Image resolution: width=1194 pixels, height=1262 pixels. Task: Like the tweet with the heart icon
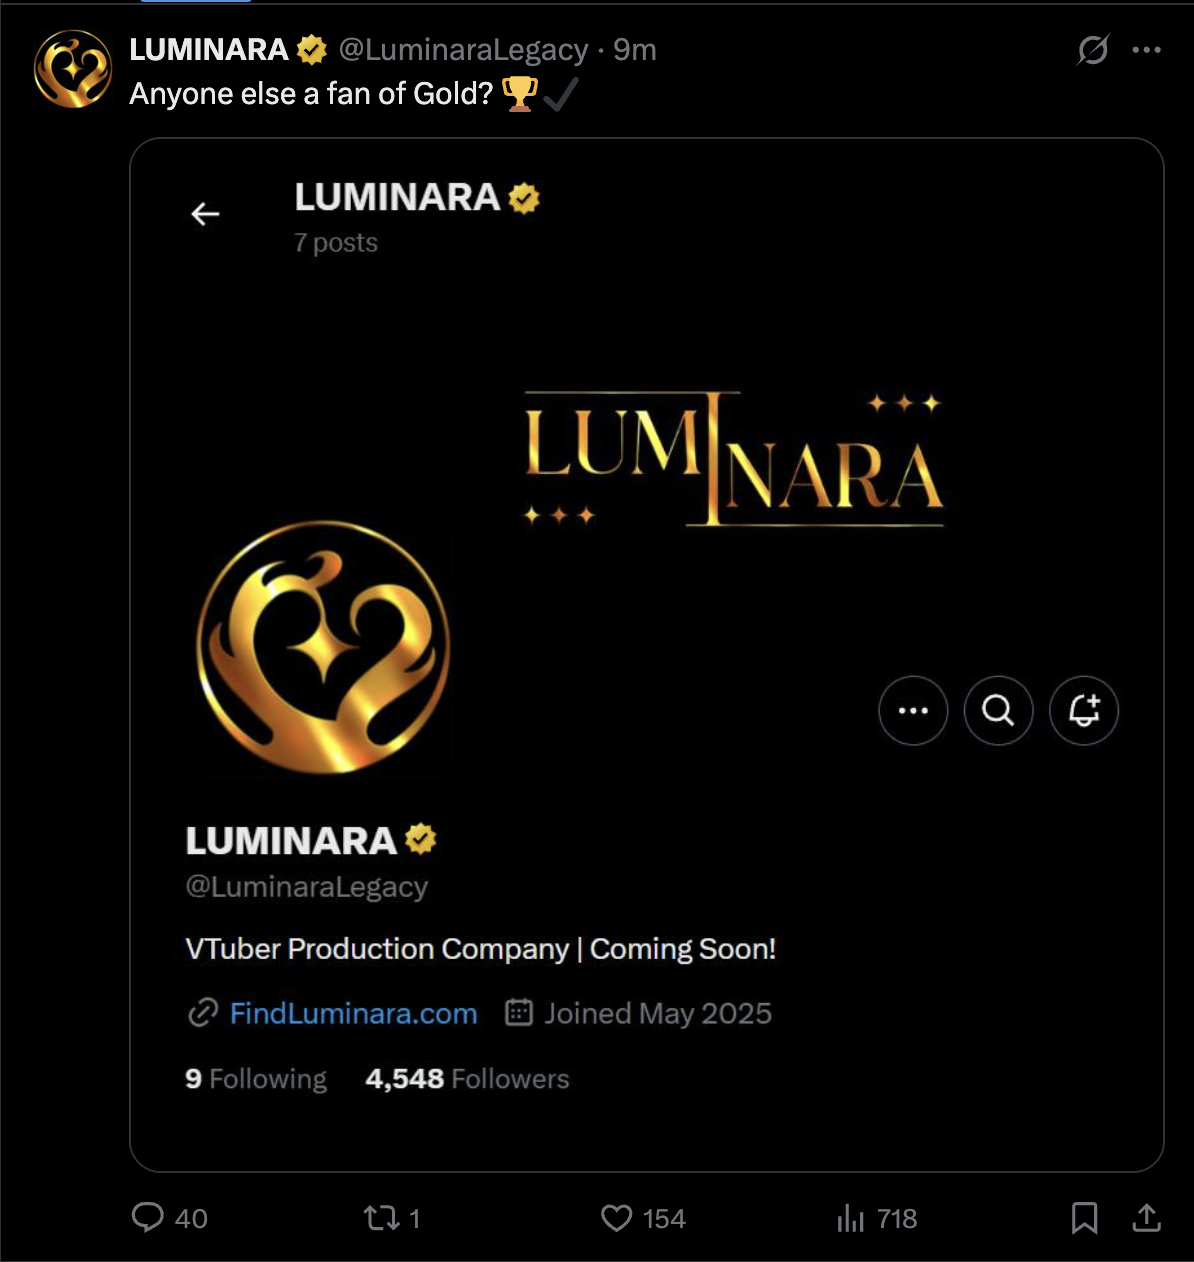coord(616,1218)
